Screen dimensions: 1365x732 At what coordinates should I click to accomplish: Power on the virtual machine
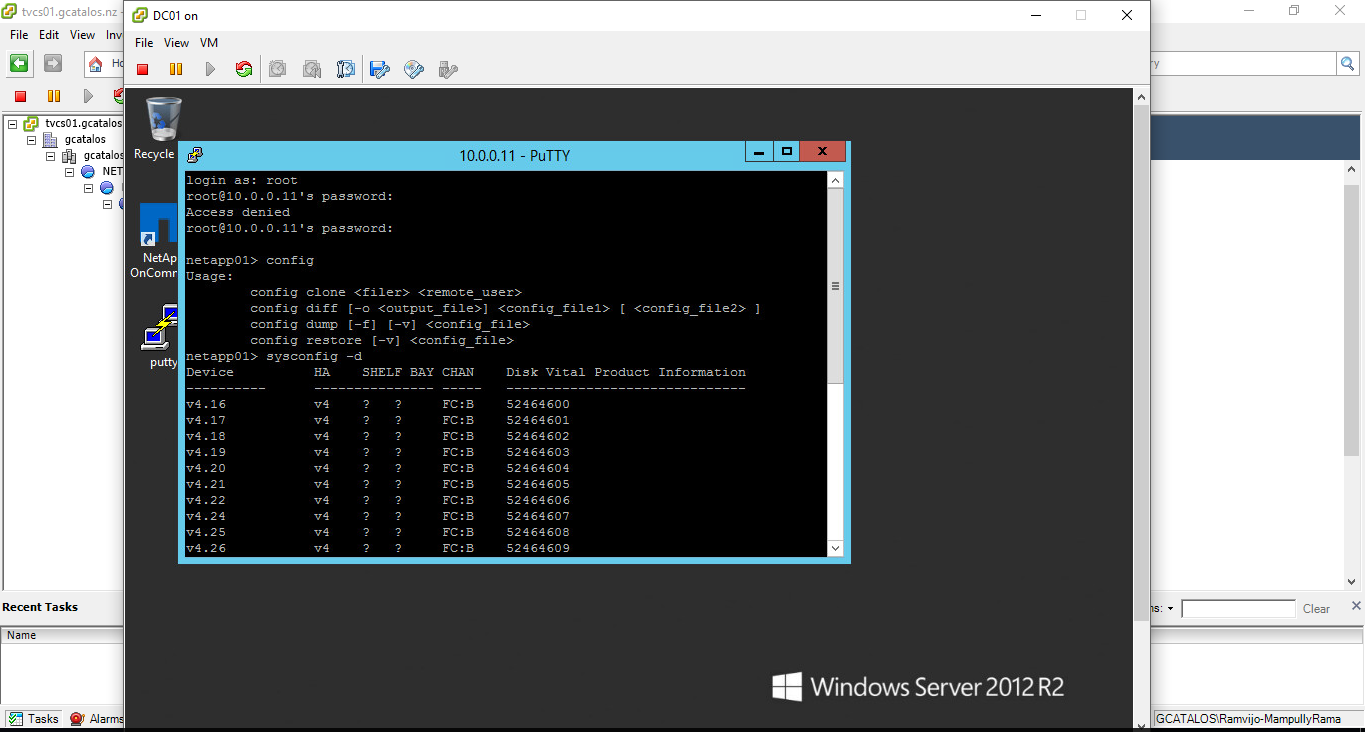coord(209,69)
